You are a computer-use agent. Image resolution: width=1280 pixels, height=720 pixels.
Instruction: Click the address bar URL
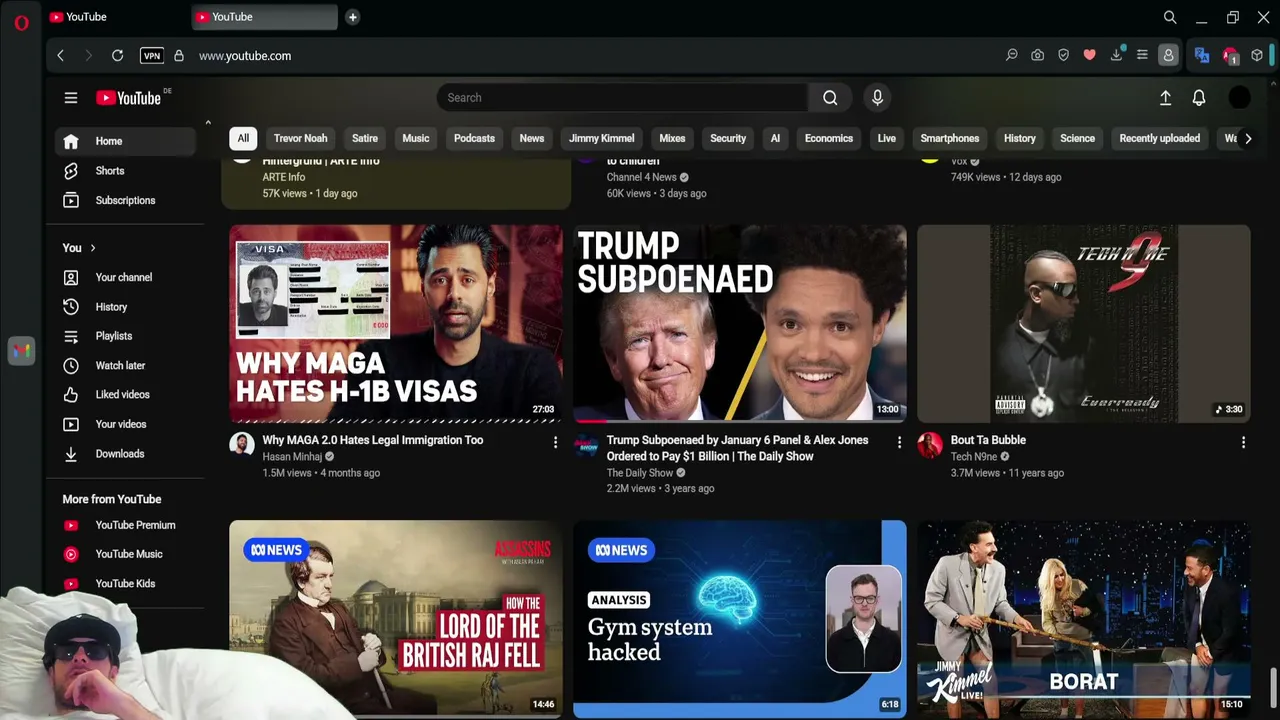245,56
